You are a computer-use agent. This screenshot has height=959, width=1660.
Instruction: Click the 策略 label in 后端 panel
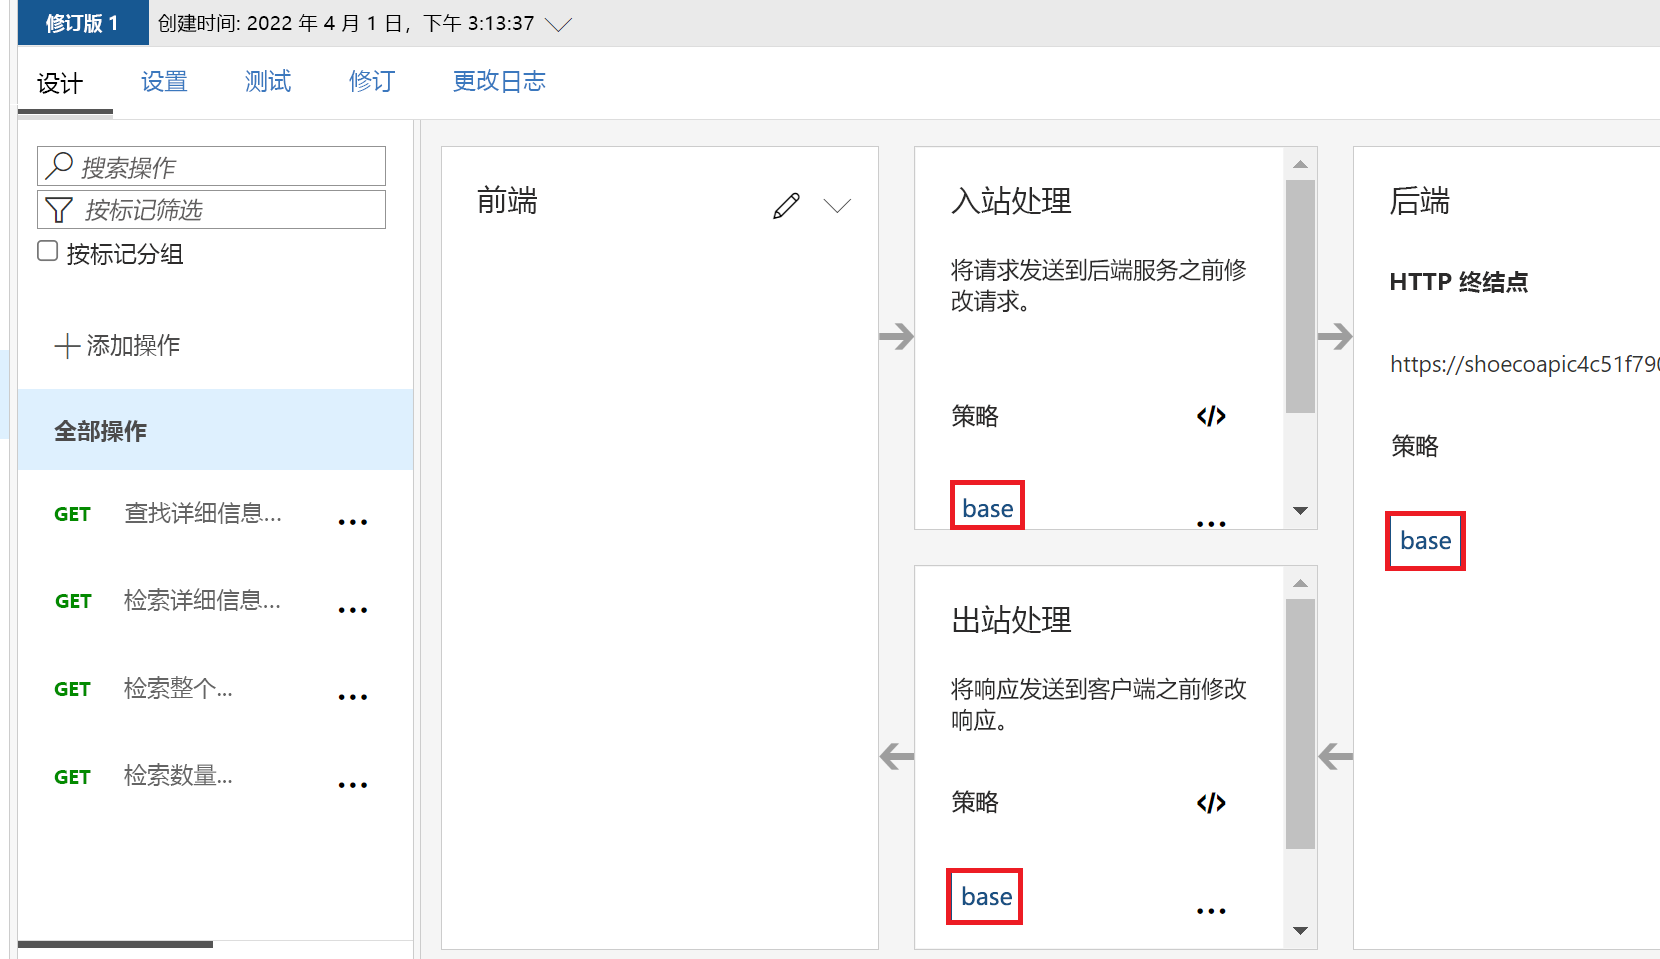pos(1415,446)
